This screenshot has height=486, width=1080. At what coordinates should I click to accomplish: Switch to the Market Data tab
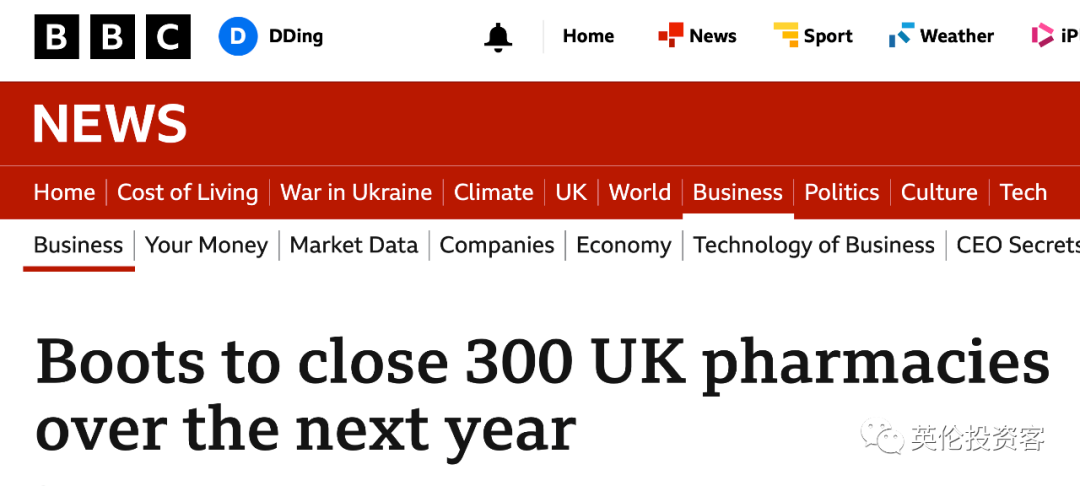click(x=354, y=245)
